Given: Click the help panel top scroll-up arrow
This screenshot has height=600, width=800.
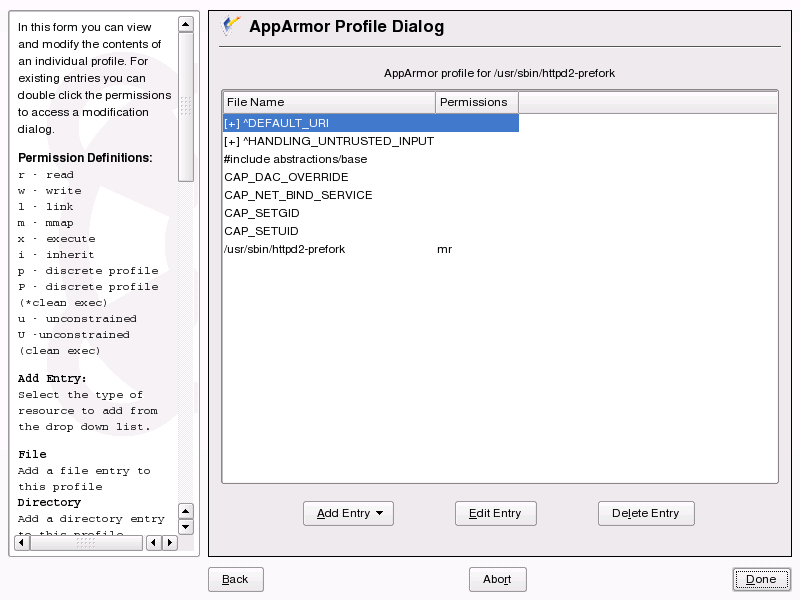Looking at the screenshot, I should [x=186, y=24].
